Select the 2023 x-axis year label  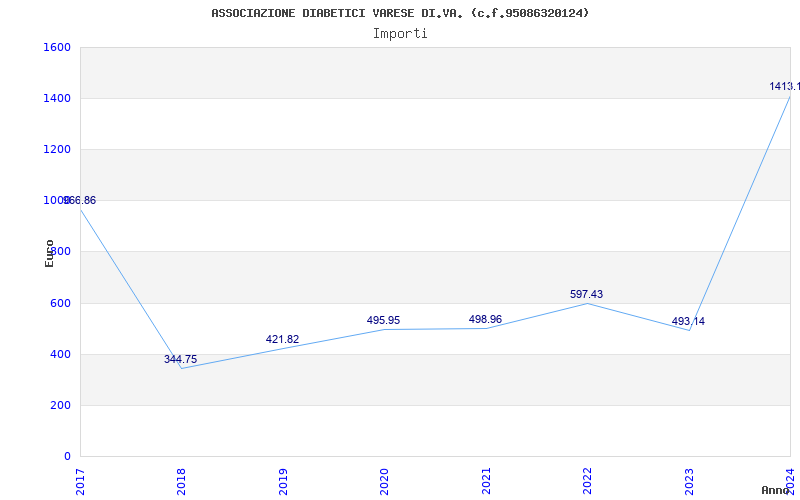click(689, 480)
